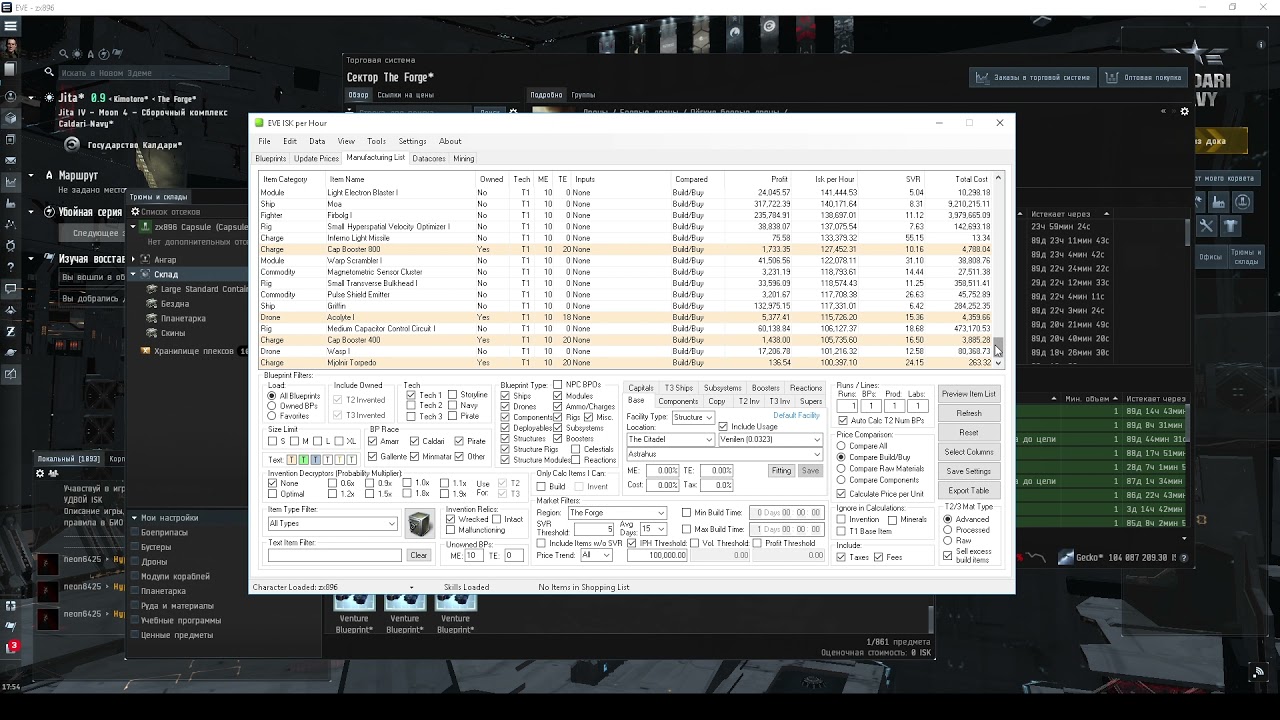Select the Owned BPs radio button
Viewport: 1280px width, 720px height.
272,406
